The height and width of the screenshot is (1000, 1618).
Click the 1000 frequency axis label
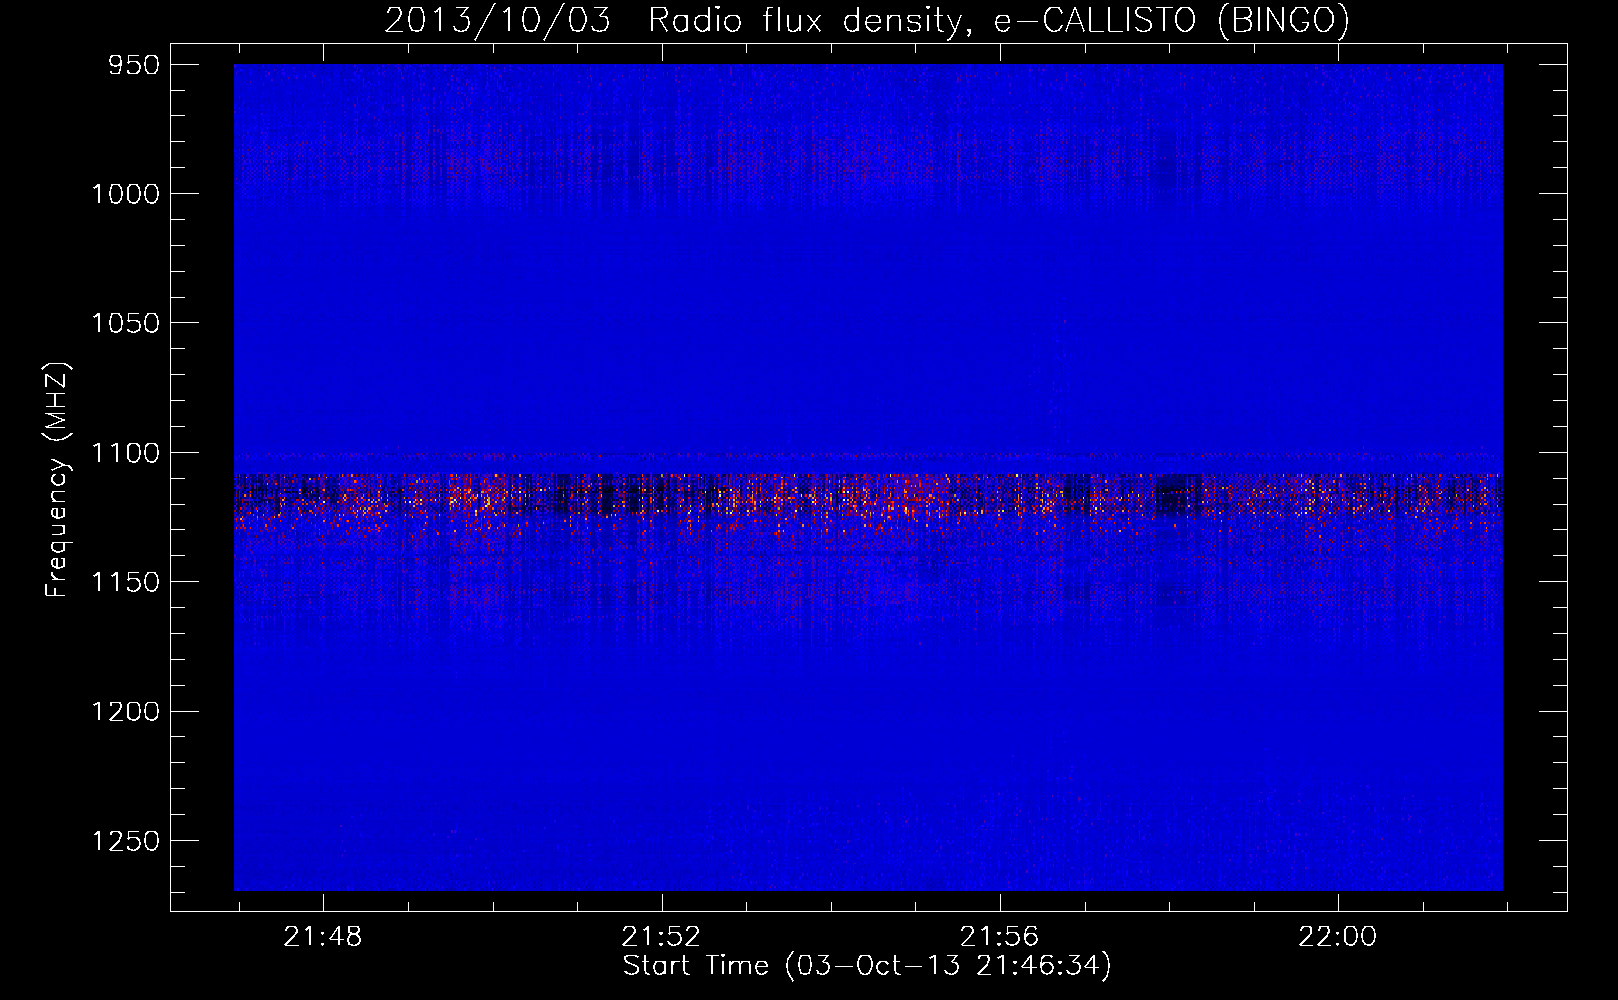tap(124, 194)
